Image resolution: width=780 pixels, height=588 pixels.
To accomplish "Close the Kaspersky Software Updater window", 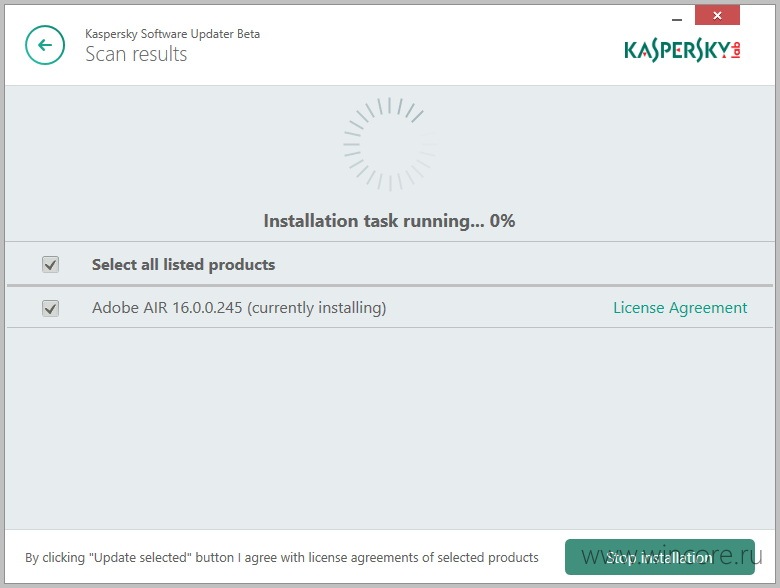I will coord(717,15).
